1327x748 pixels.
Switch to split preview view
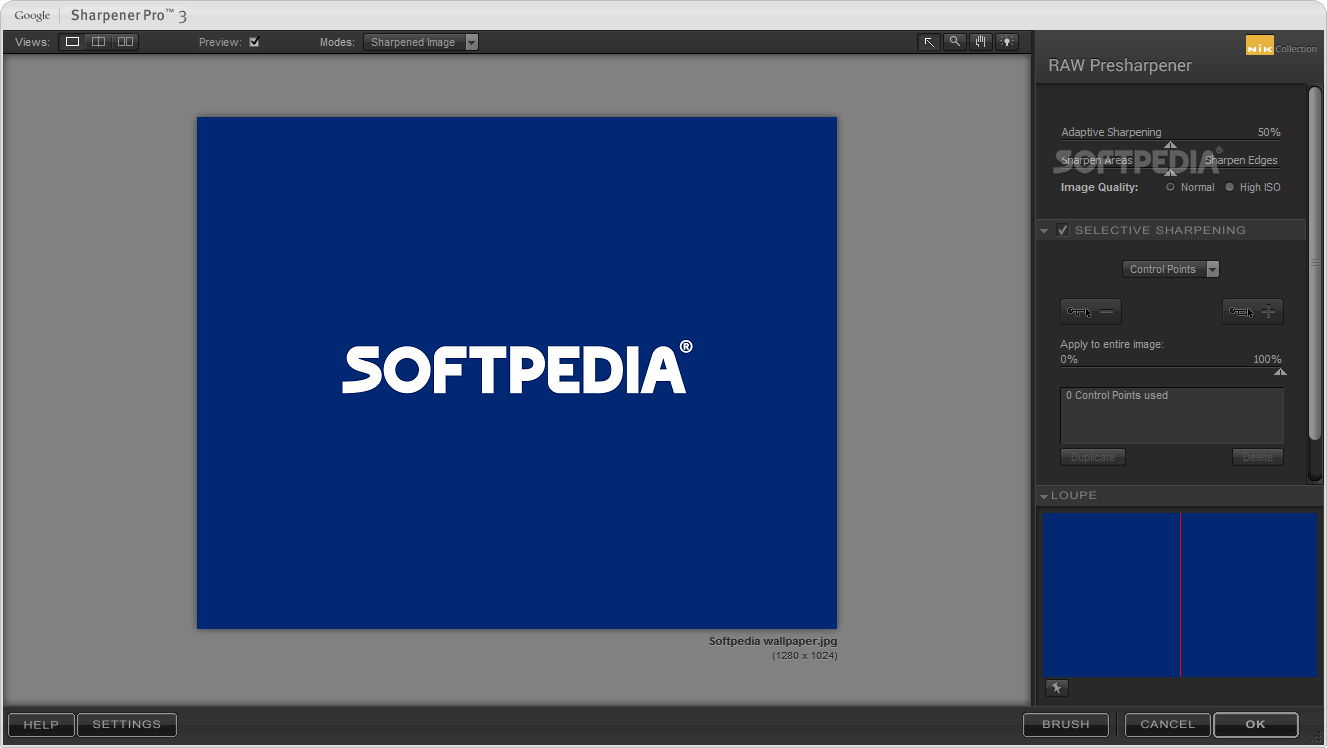(98, 42)
